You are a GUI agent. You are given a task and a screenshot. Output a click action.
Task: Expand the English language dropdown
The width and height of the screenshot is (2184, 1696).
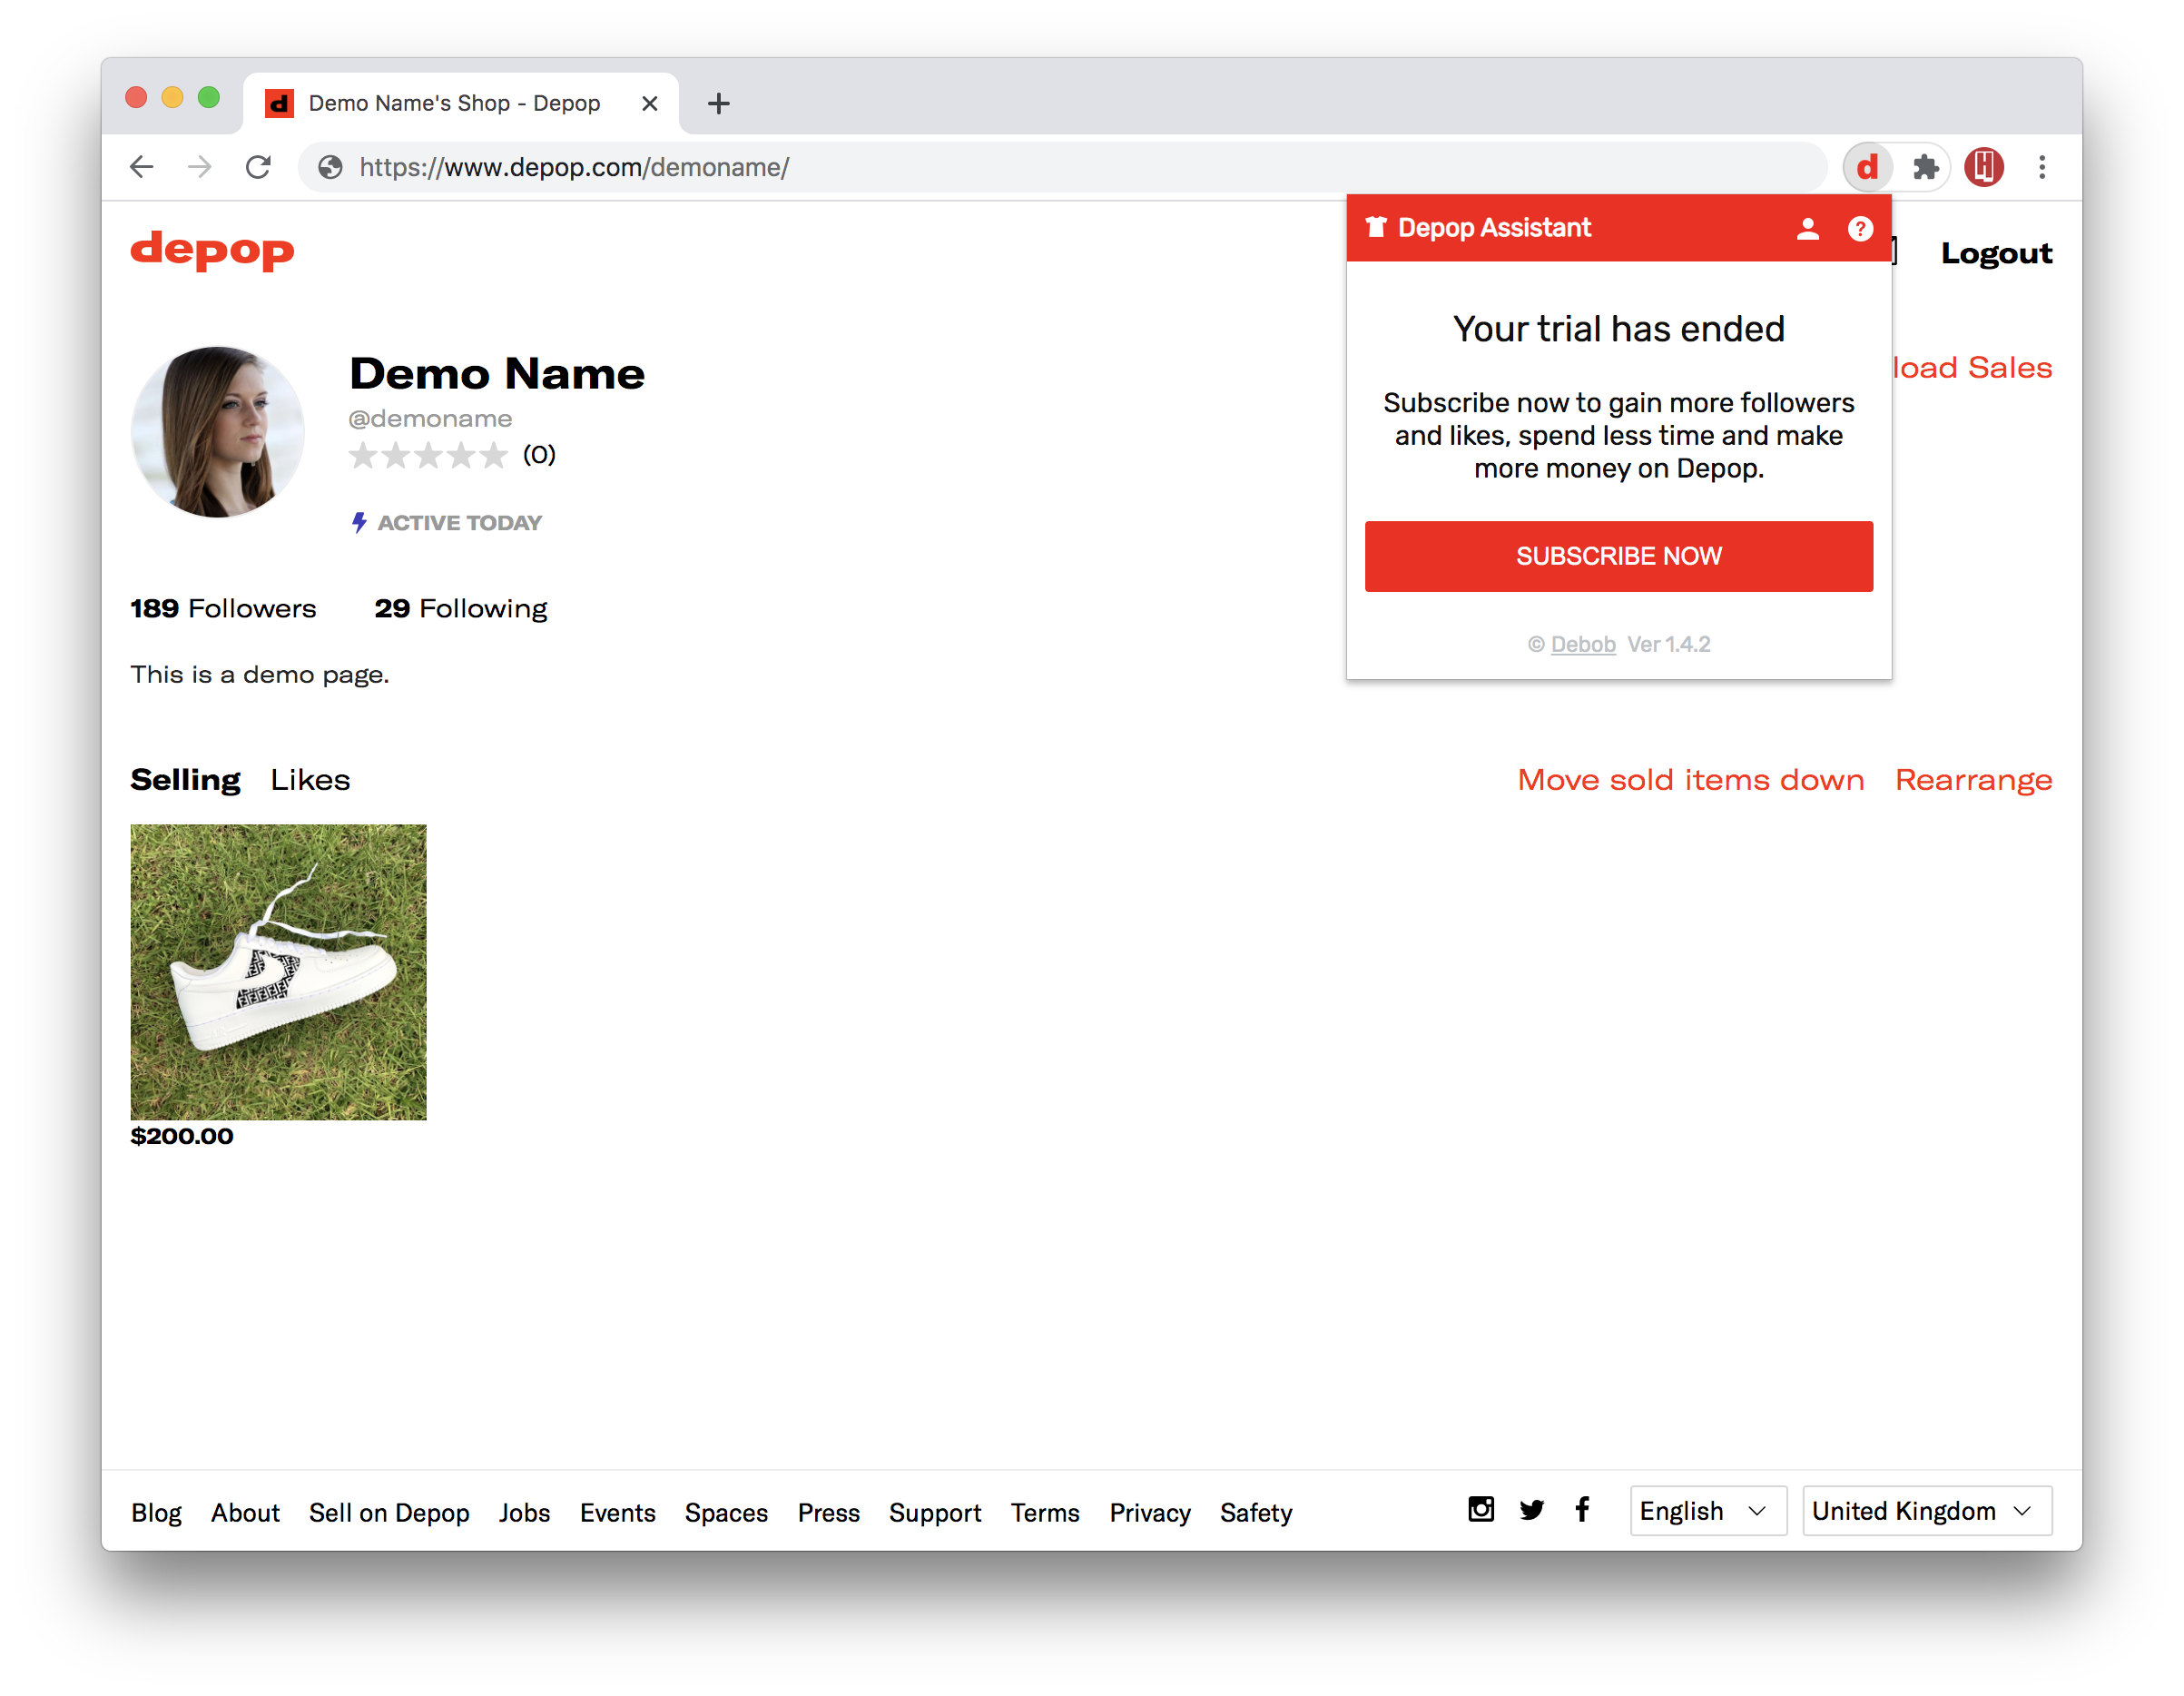click(x=1706, y=1510)
